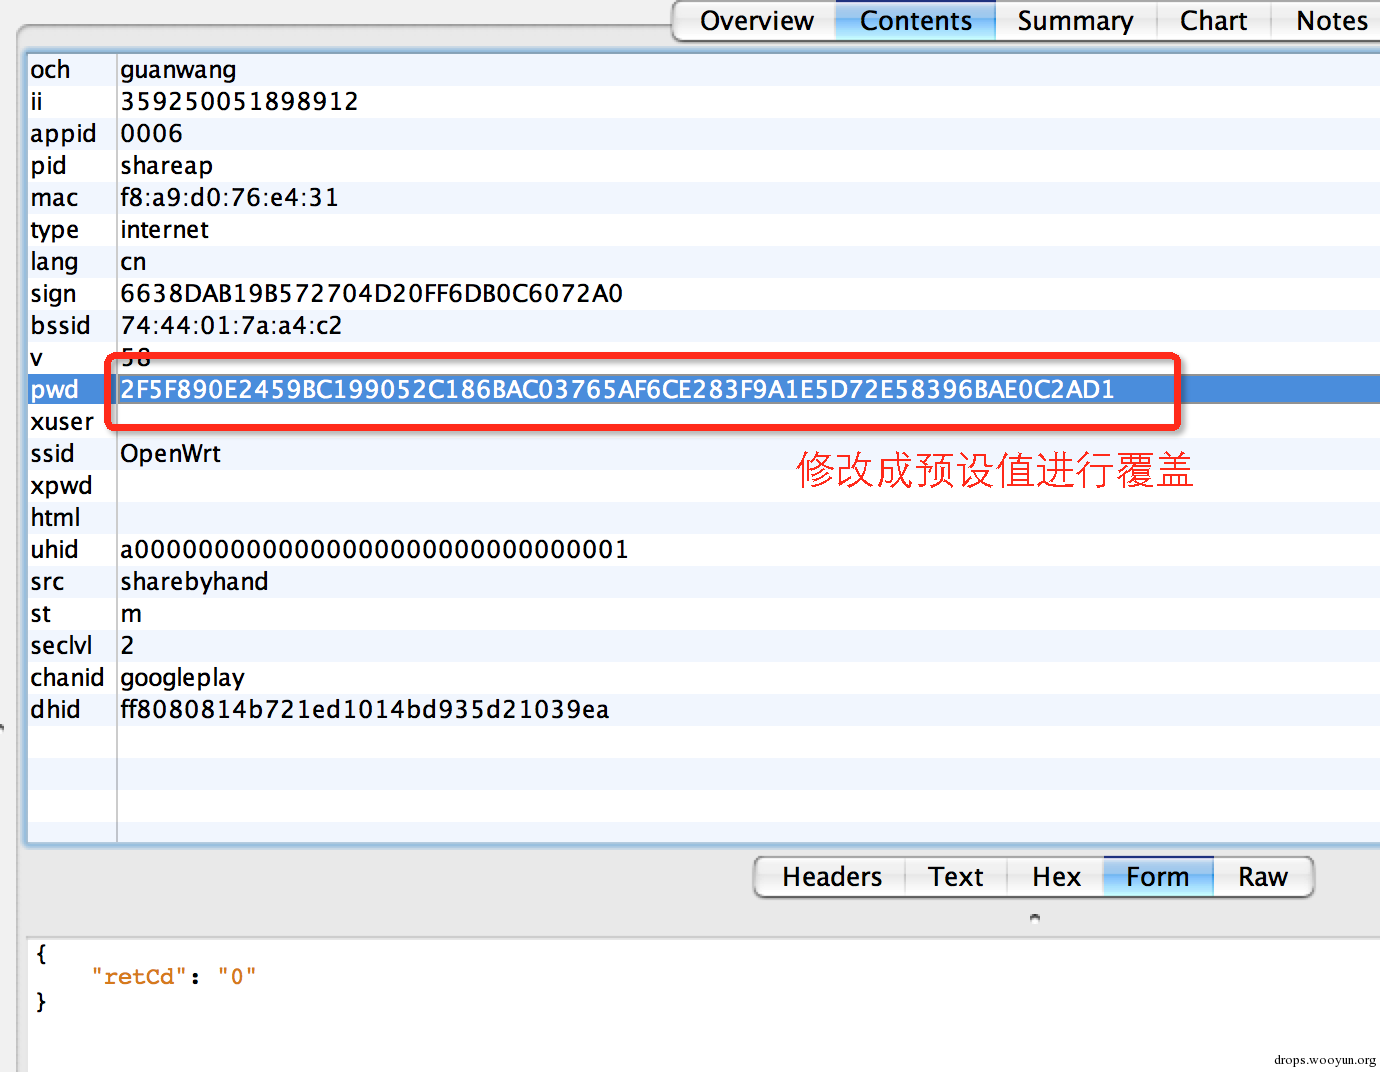
Task: Click the retCd key in the JSON response
Action: click(139, 977)
